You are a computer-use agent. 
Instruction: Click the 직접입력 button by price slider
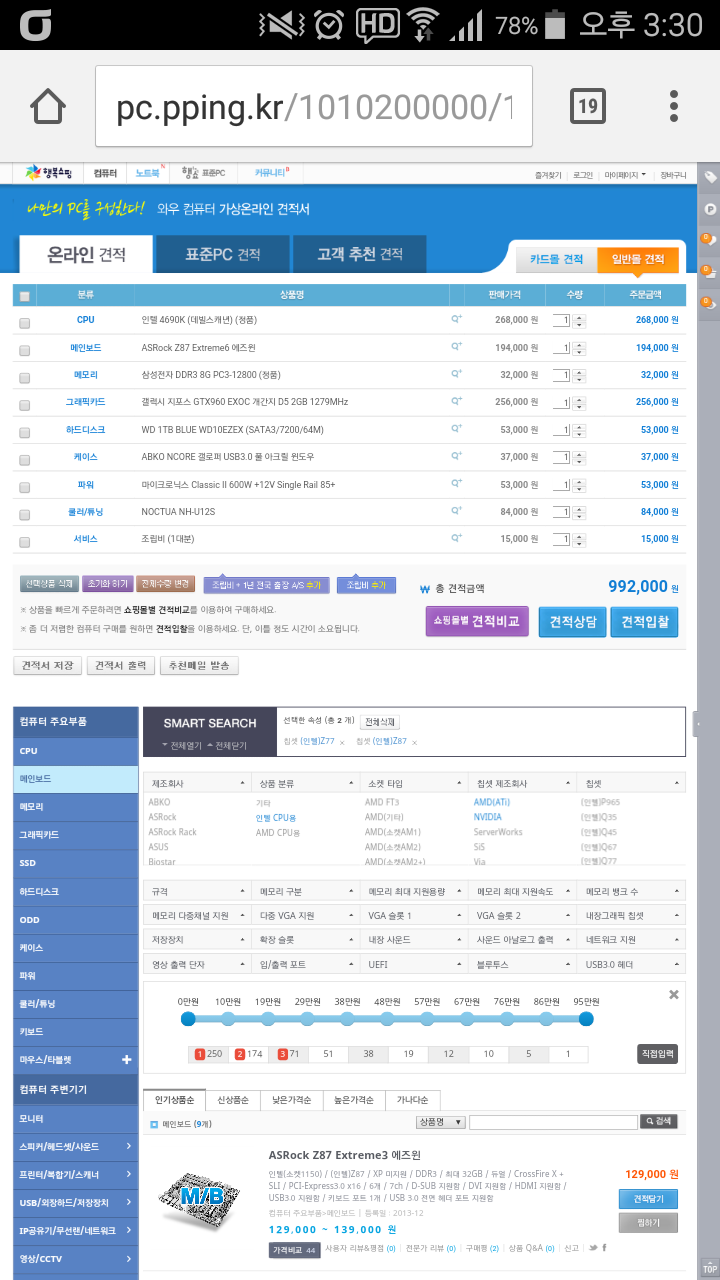coord(658,1053)
